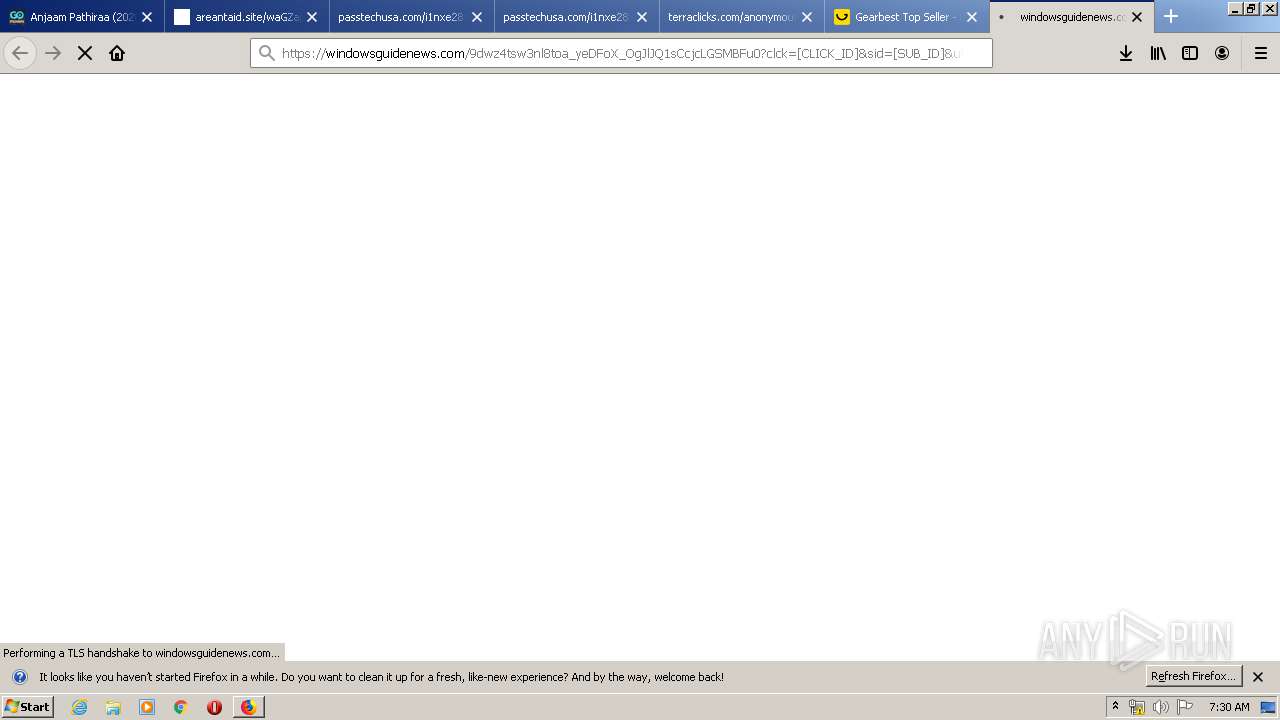
Task: Close the Anjaam Pathiraa tab
Action: (147, 17)
